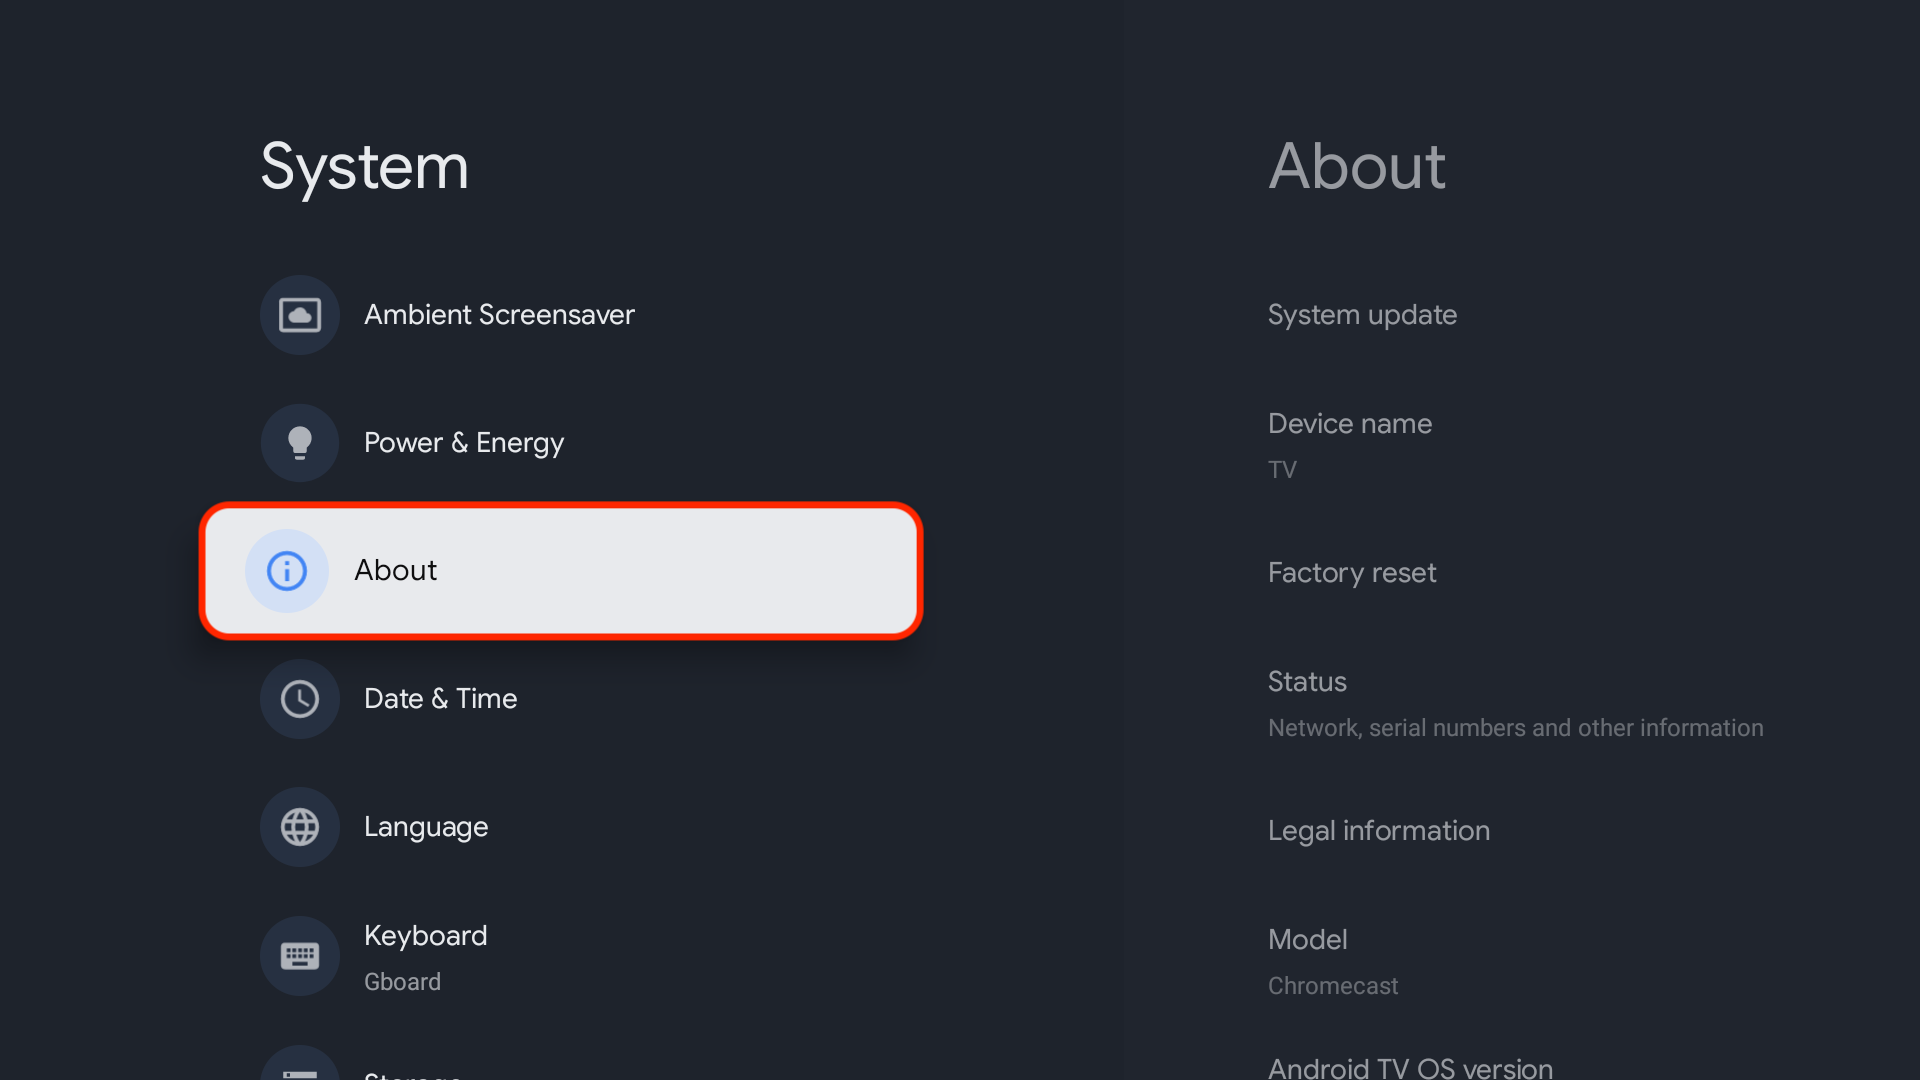Image resolution: width=1920 pixels, height=1080 pixels.
Task: Open Legal information section
Action: [x=1378, y=829]
